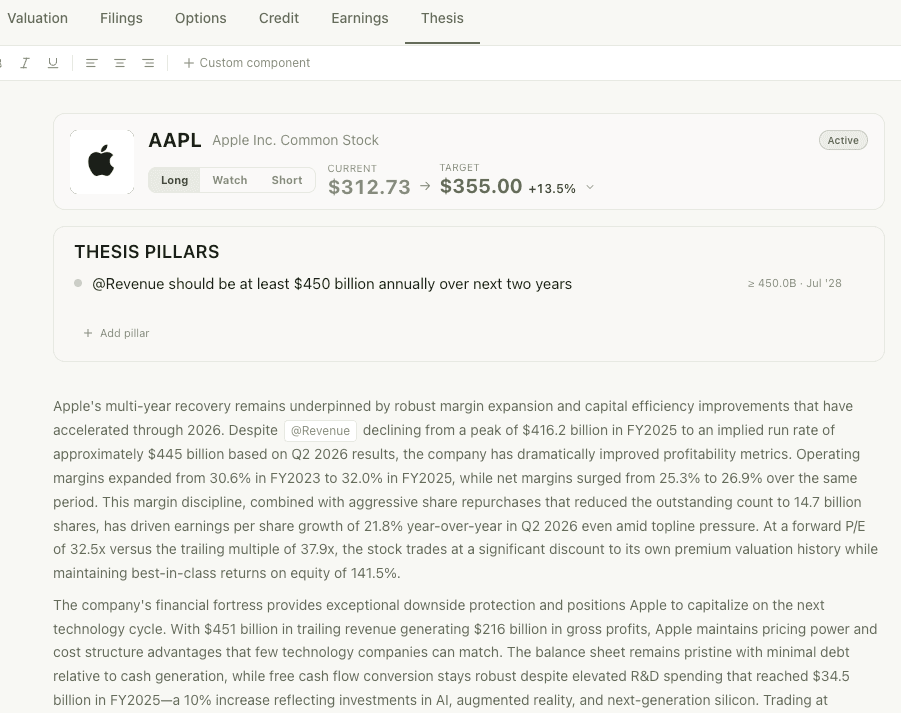
Task: Click the THESIS PILLARS heading
Action: tap(147, 252)
